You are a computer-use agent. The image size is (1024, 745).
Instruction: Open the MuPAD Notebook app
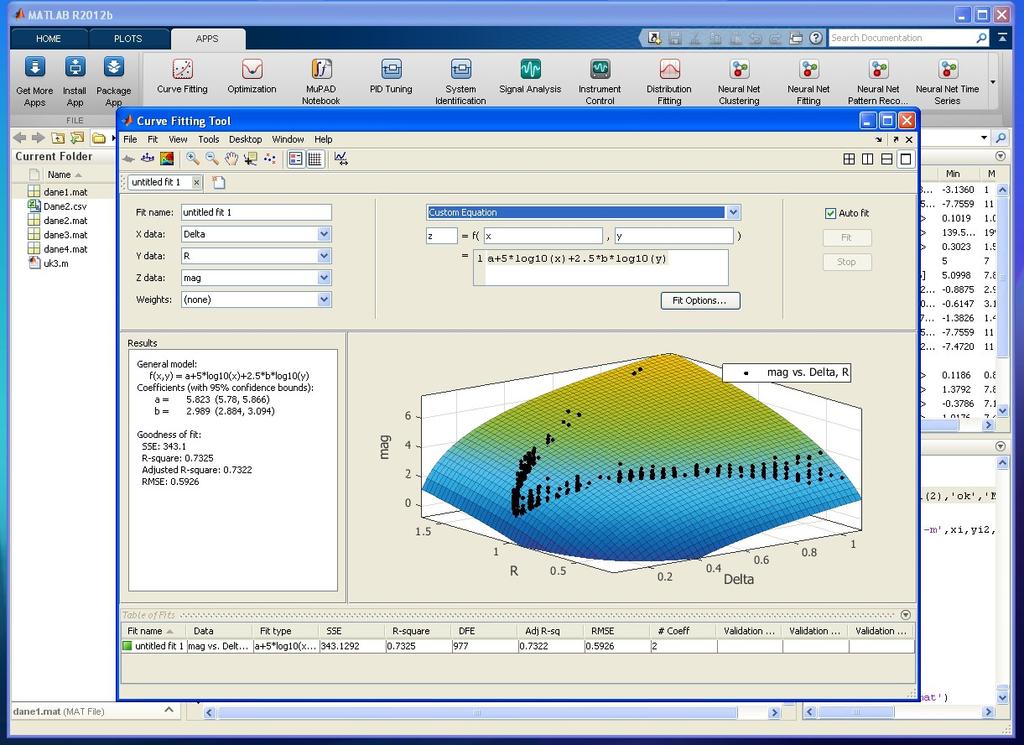coord(321,82)
